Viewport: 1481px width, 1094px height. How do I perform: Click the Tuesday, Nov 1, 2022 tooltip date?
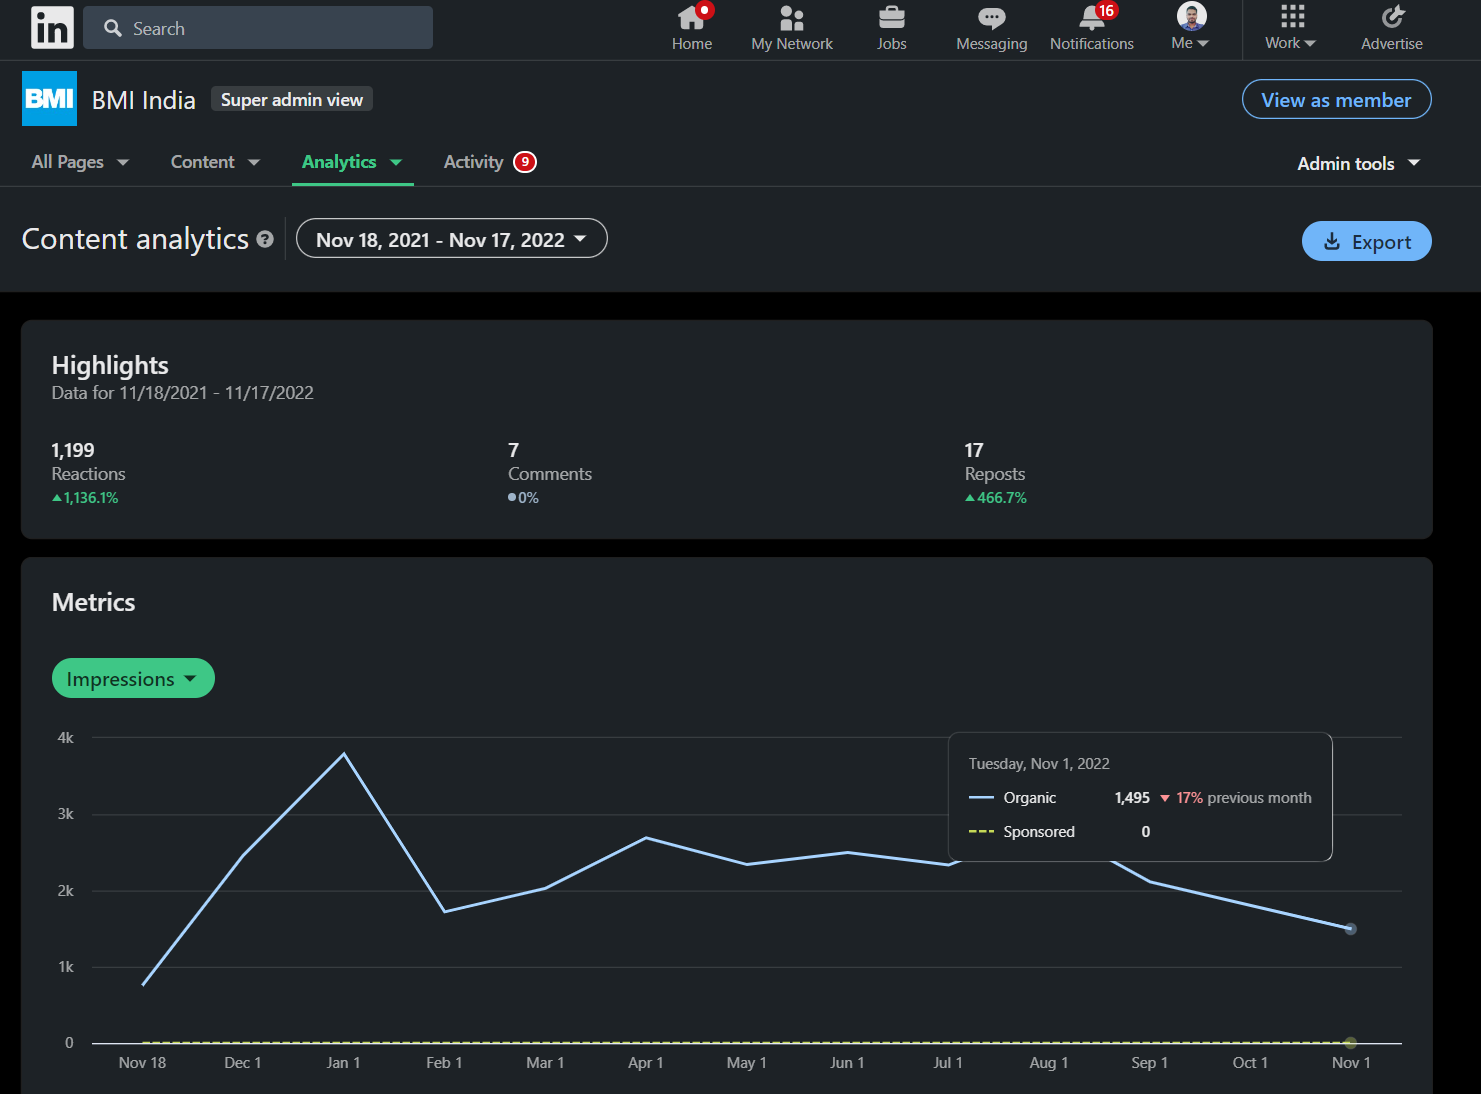coord(1039,763)
